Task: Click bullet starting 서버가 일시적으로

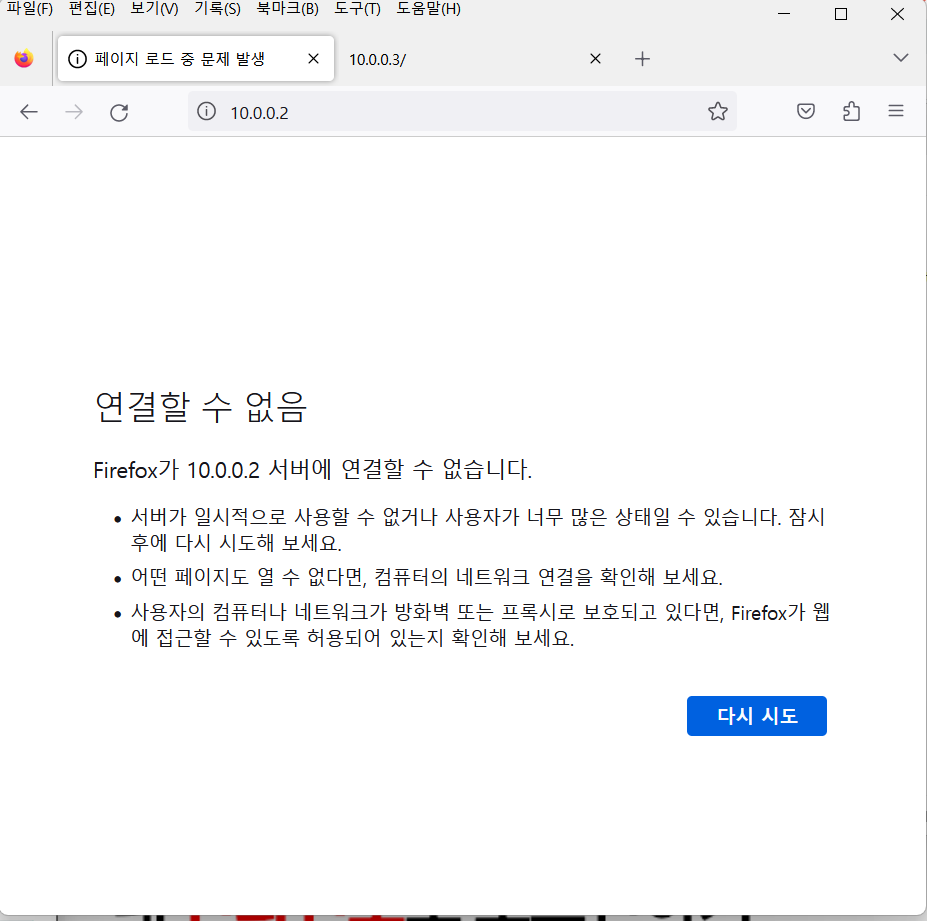Action: [478, 530]
